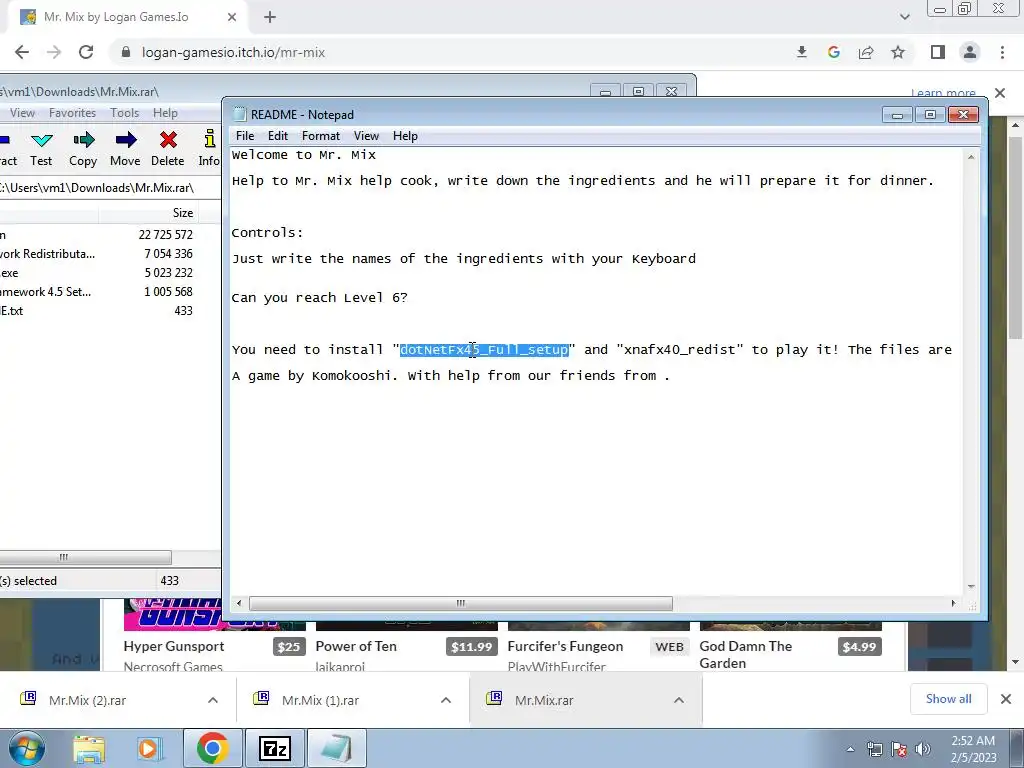The width and height of the screenshot is (1024, 768).
Task: Close the Mr. Mix browser tab
Action: point(232,17)
